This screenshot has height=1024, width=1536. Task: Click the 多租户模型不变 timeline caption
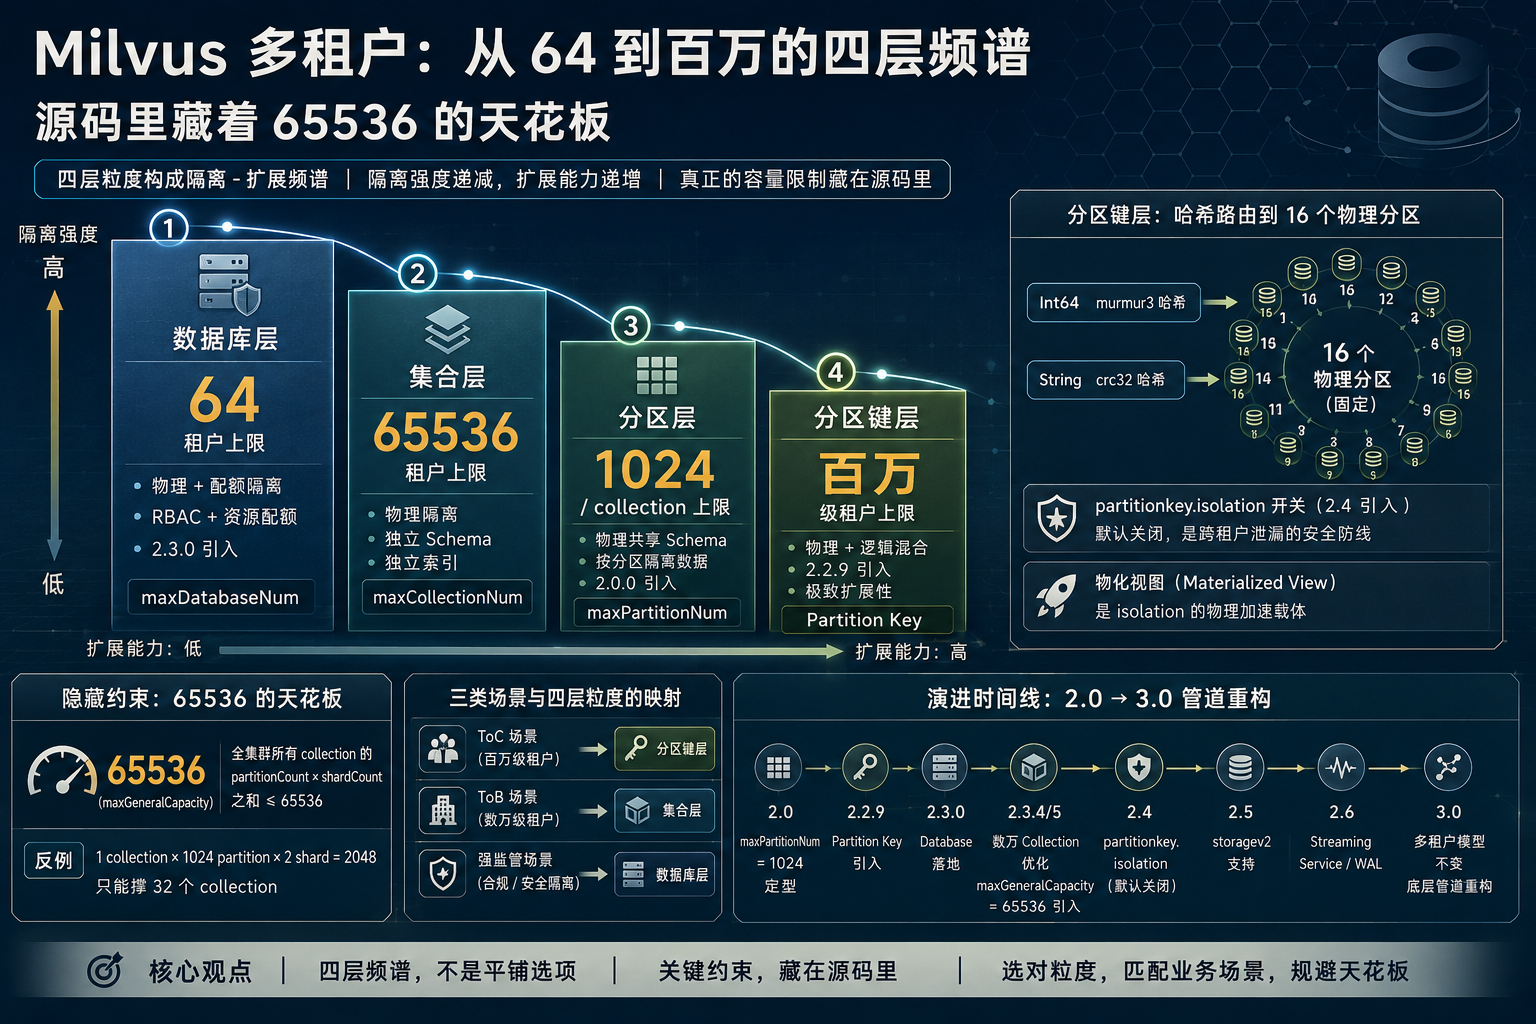coord(1449,852)
